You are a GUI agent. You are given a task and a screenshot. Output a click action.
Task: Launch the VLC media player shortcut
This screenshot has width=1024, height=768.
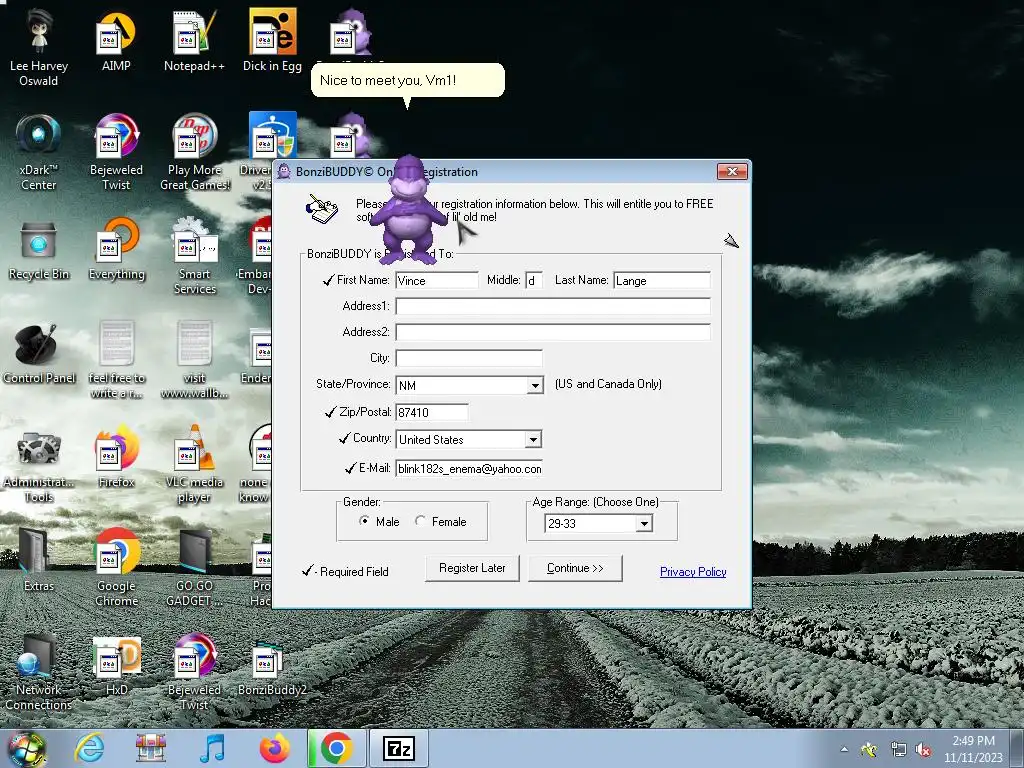[x=195, y=464]
